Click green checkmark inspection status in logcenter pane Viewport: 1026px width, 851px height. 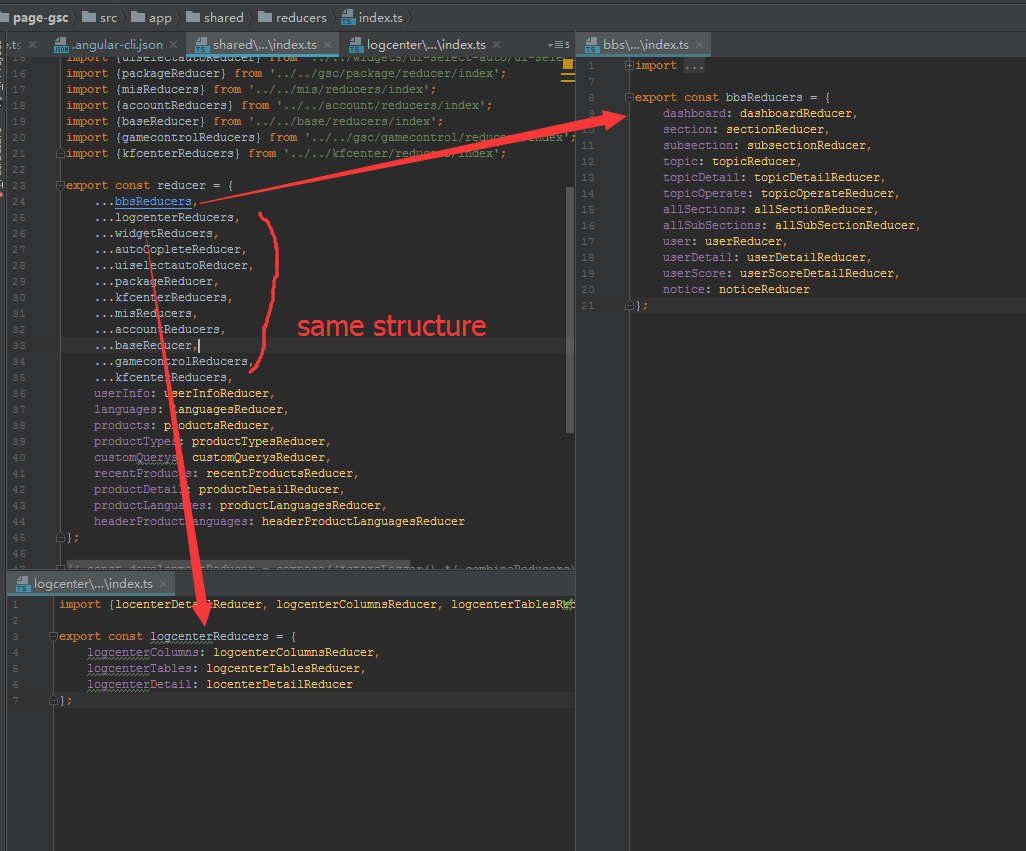568,604
